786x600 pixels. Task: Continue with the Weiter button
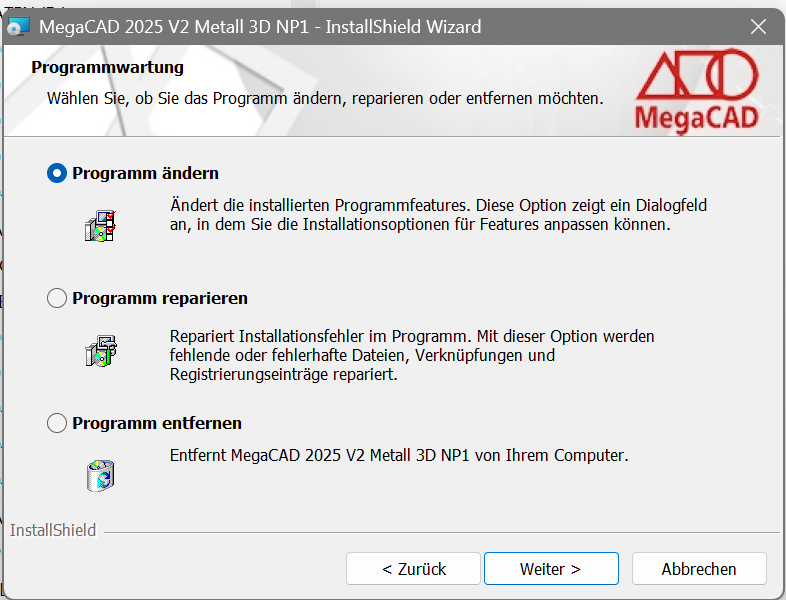click(551, 569)
